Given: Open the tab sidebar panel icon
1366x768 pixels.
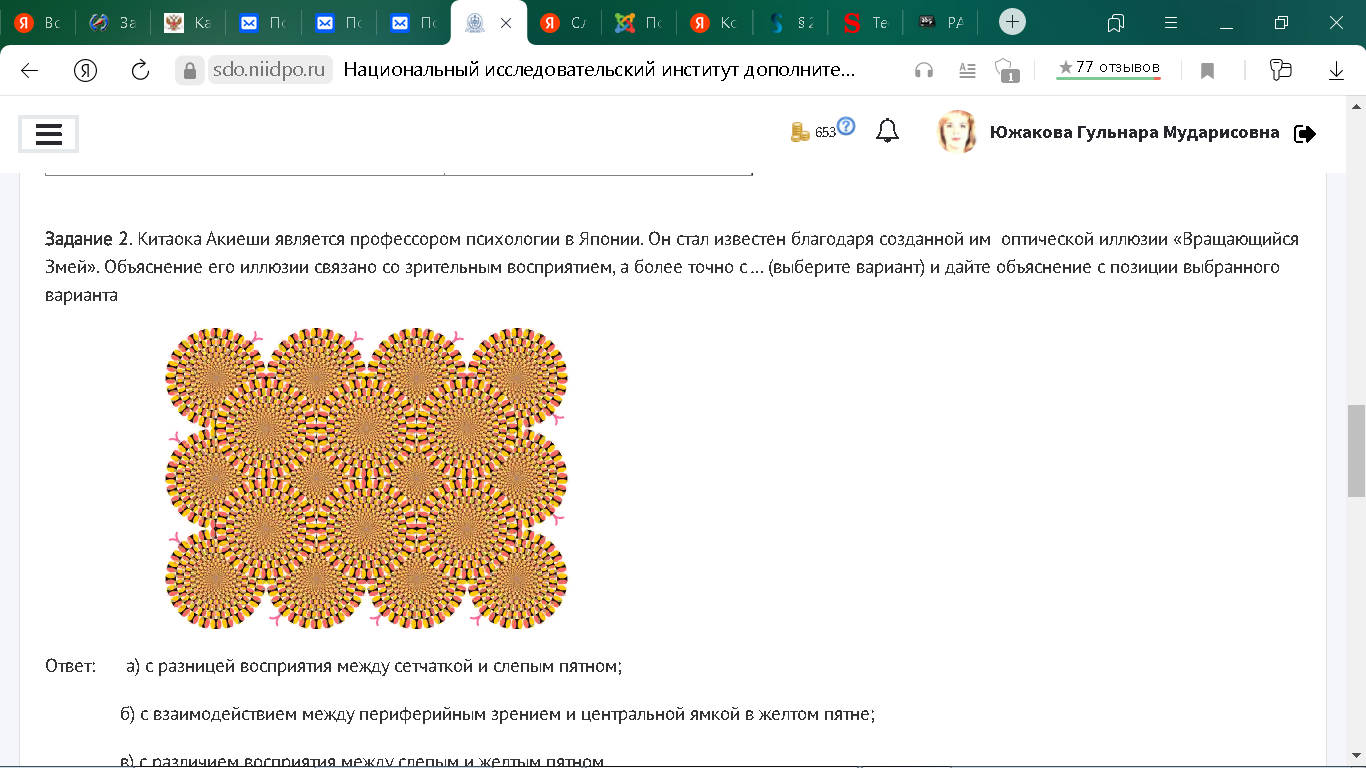Looking at the screenshot, I should pyautogui.click(x=1117, y=22).
